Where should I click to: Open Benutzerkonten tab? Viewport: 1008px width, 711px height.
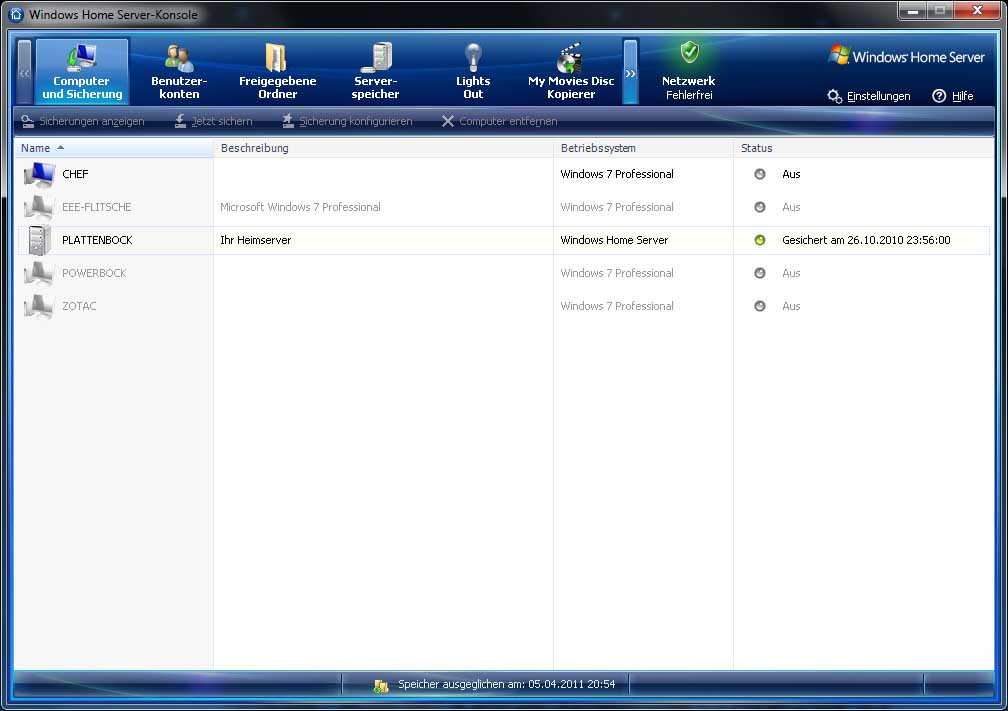click(179, 71)
